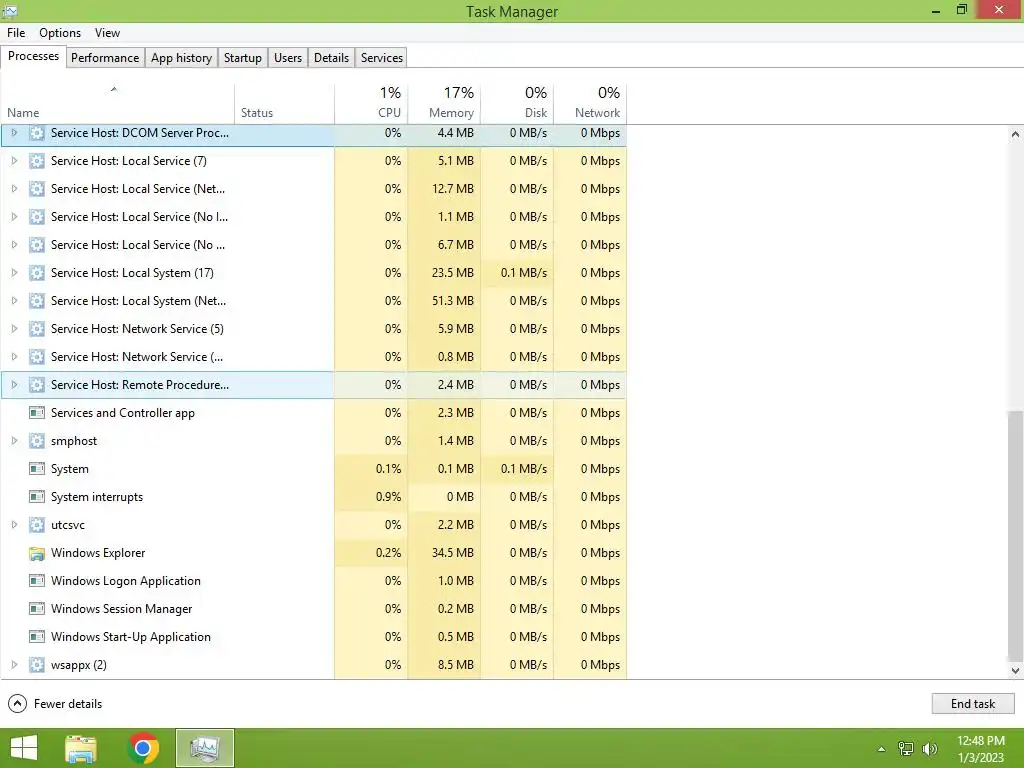Expand Service Host: Remote Procedure row
Image resolution: width=1024 pixels, height=768 pixels.
(x=14, y=385)
